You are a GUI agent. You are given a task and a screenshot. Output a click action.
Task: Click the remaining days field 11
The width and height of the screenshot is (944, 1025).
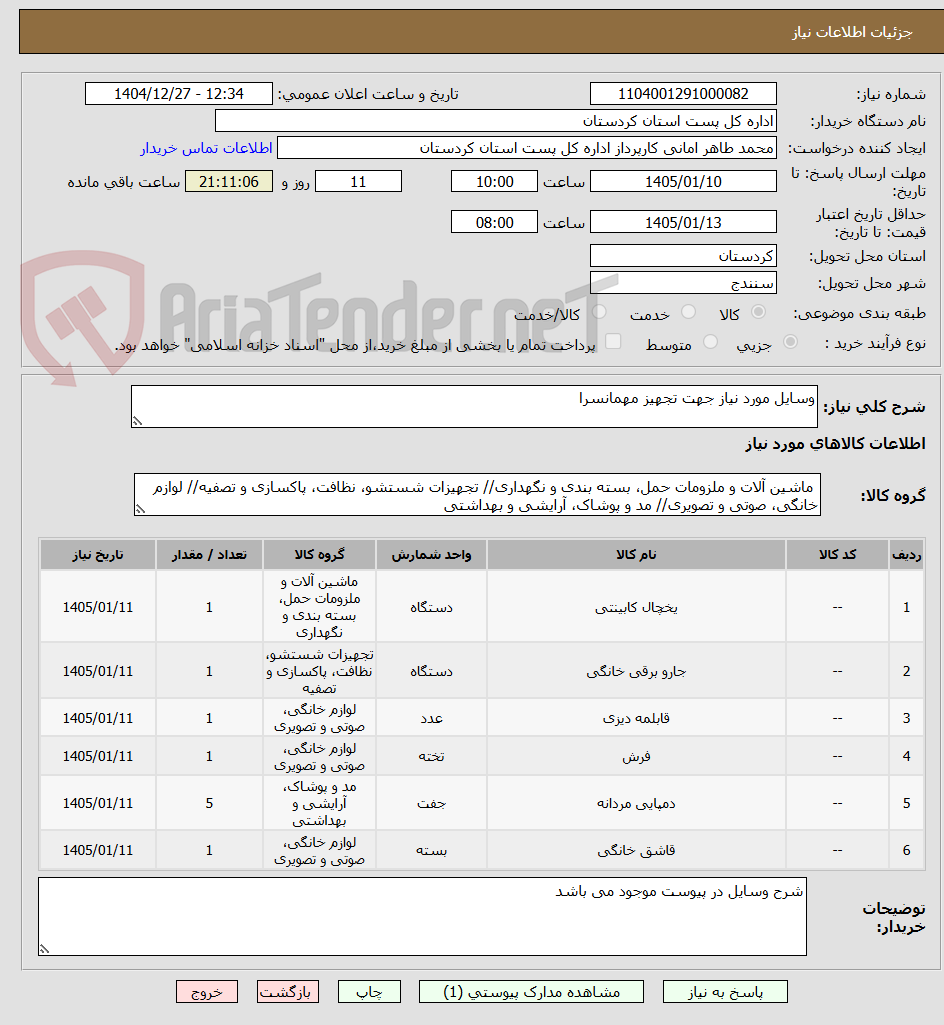click(x=358, y=182)
